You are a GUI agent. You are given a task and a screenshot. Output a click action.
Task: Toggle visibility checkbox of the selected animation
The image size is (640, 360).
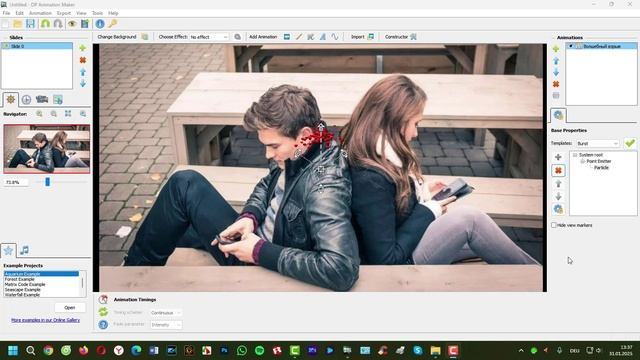(571, 46)
